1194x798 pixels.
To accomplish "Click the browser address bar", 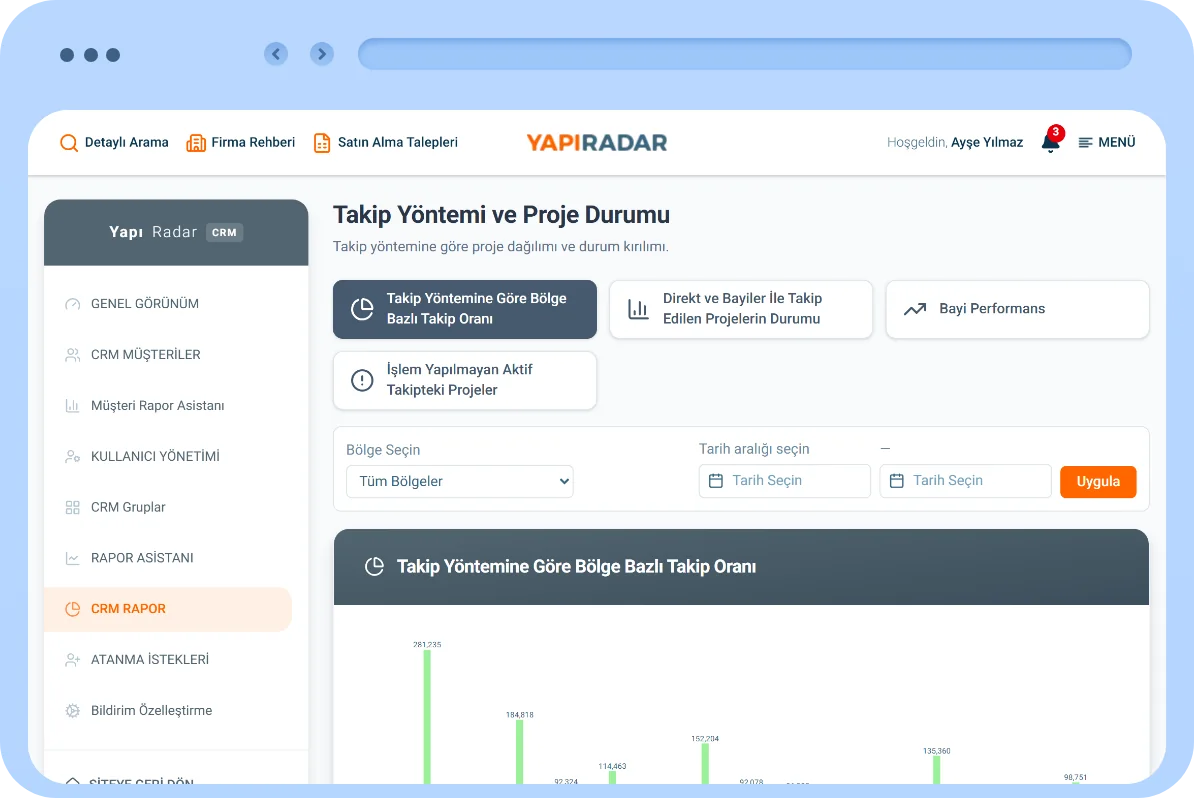I will pos(744,54).
